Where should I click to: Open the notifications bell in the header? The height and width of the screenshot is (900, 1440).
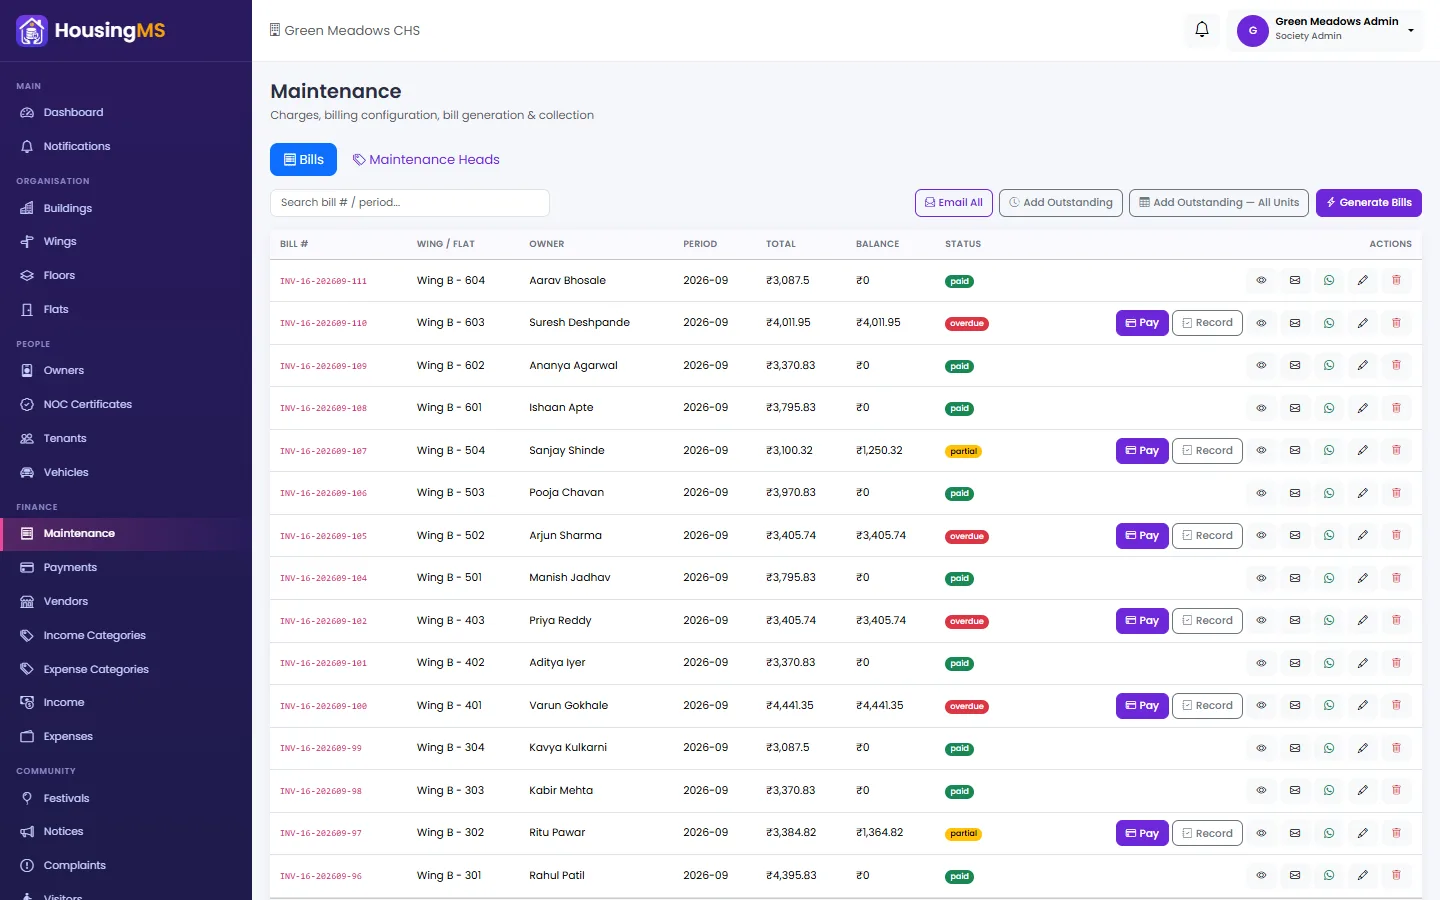(x=1202, y=30)
